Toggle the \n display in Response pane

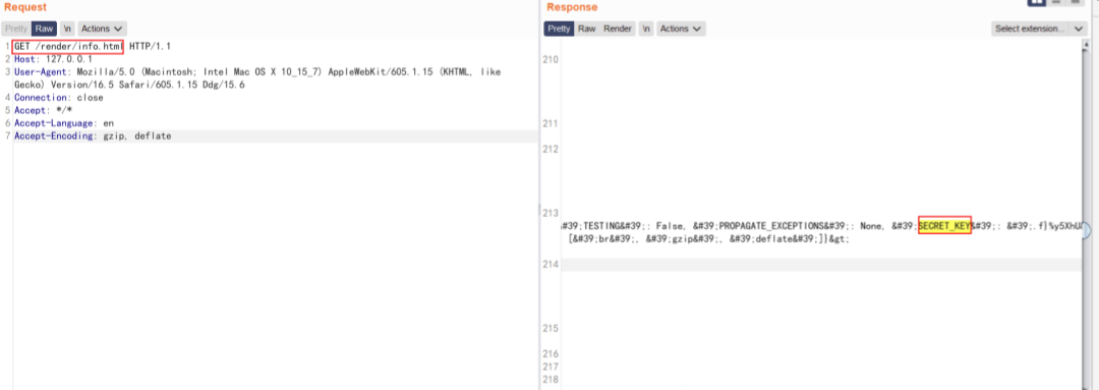pyautogui.click(x=646, y=29)
